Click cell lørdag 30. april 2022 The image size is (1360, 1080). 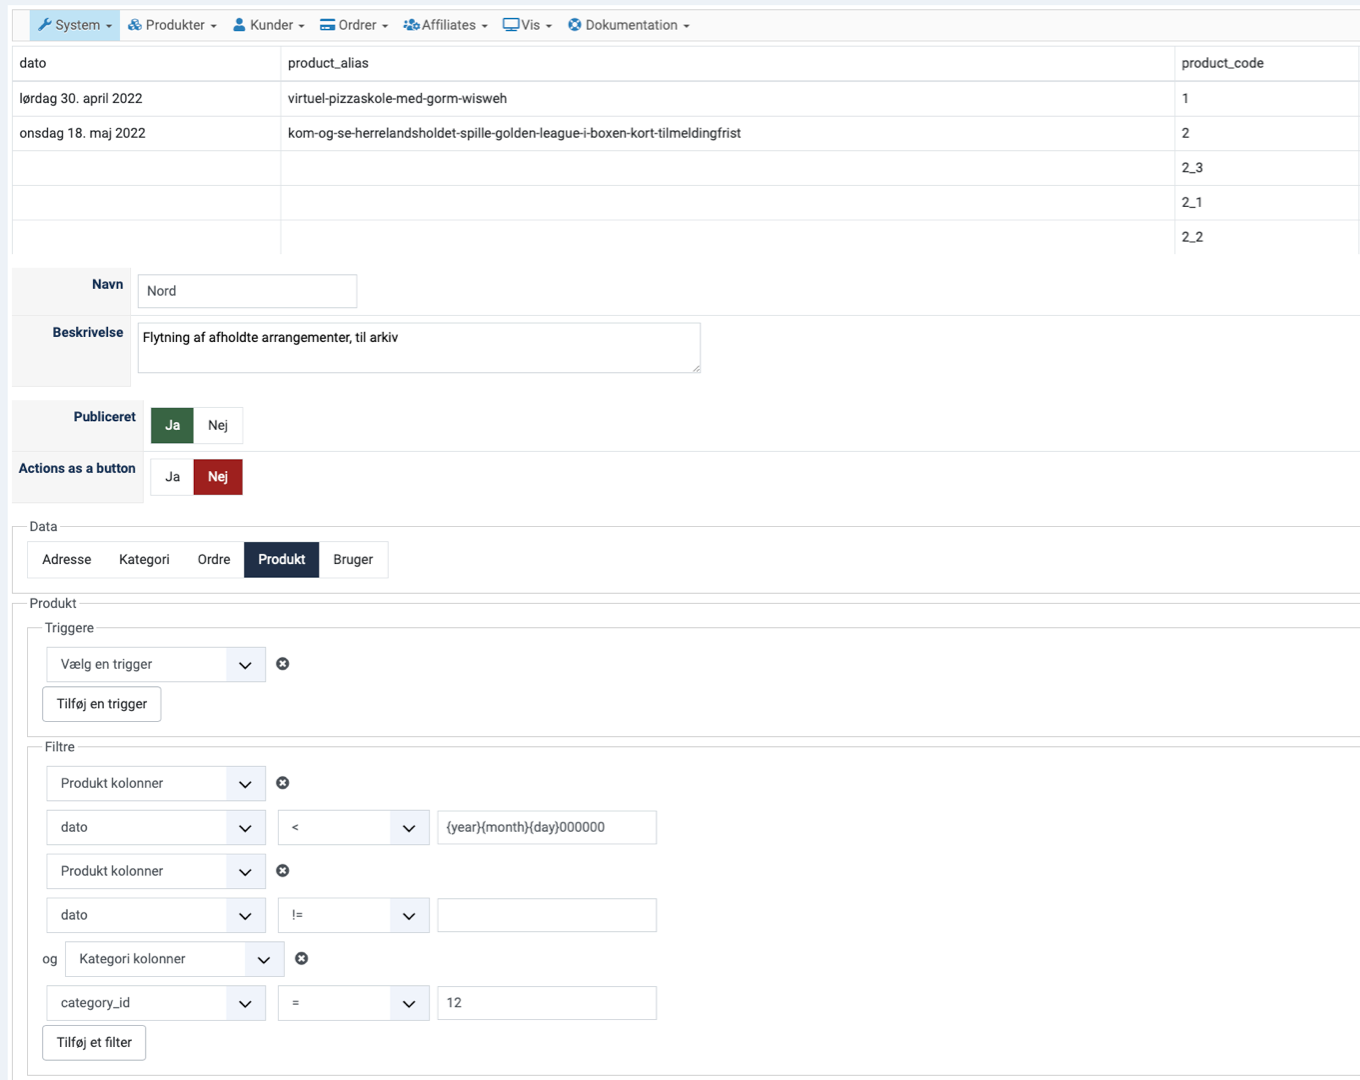(146, 98)
